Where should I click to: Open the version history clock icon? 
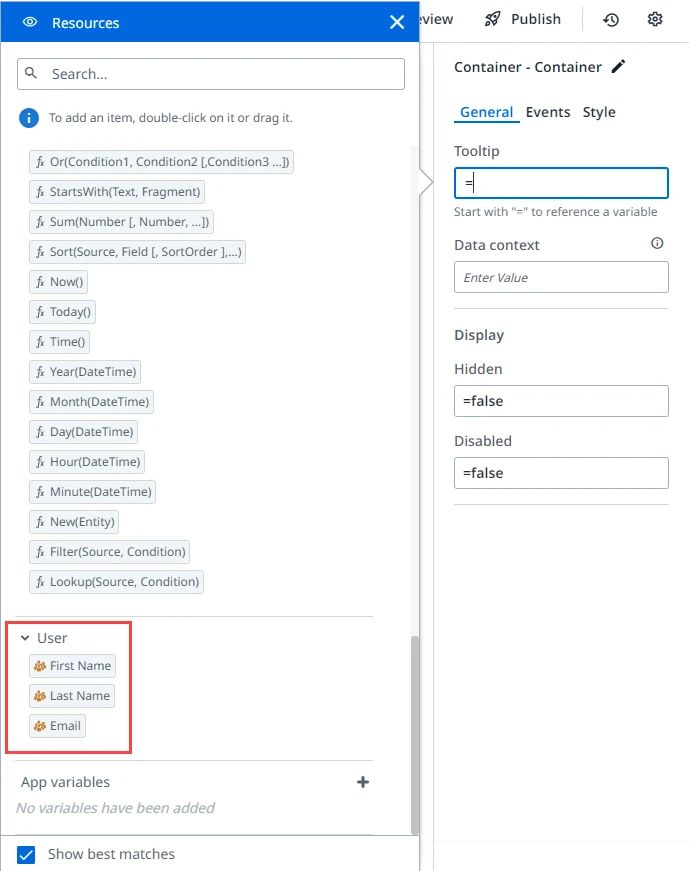(611, 19)
